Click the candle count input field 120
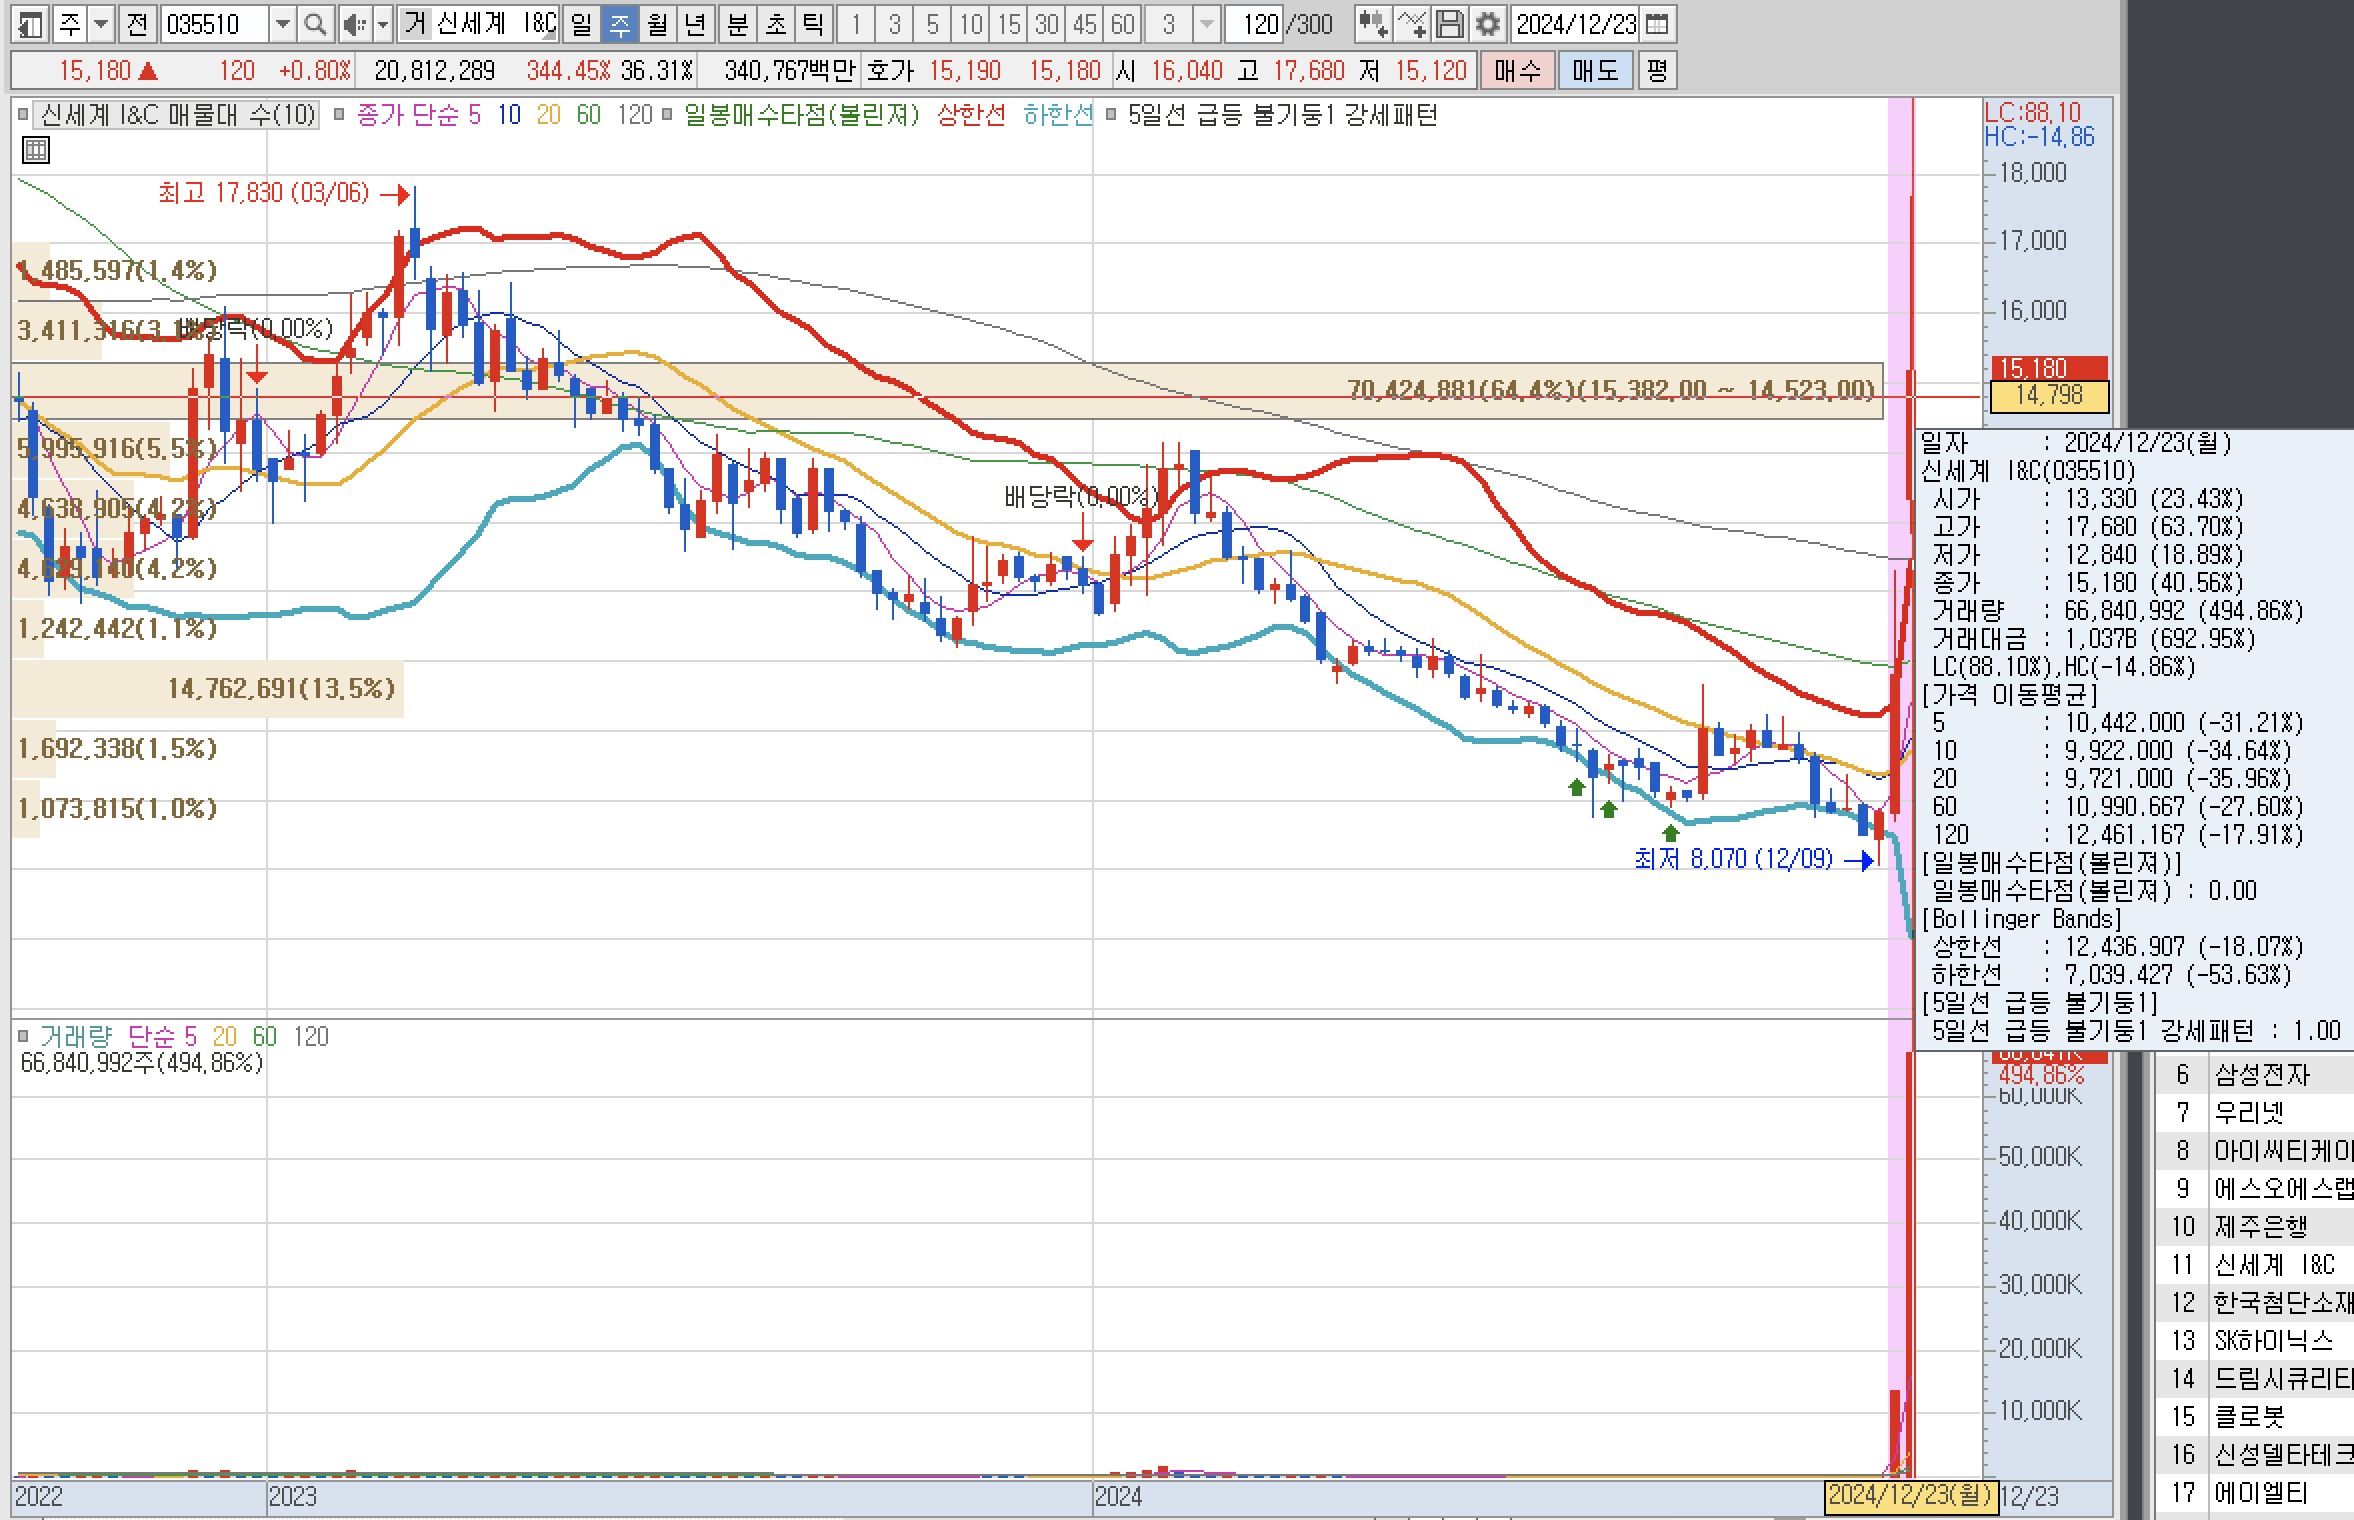This screenshot has width=2354, height=1520. click(x=1259, y=24)
